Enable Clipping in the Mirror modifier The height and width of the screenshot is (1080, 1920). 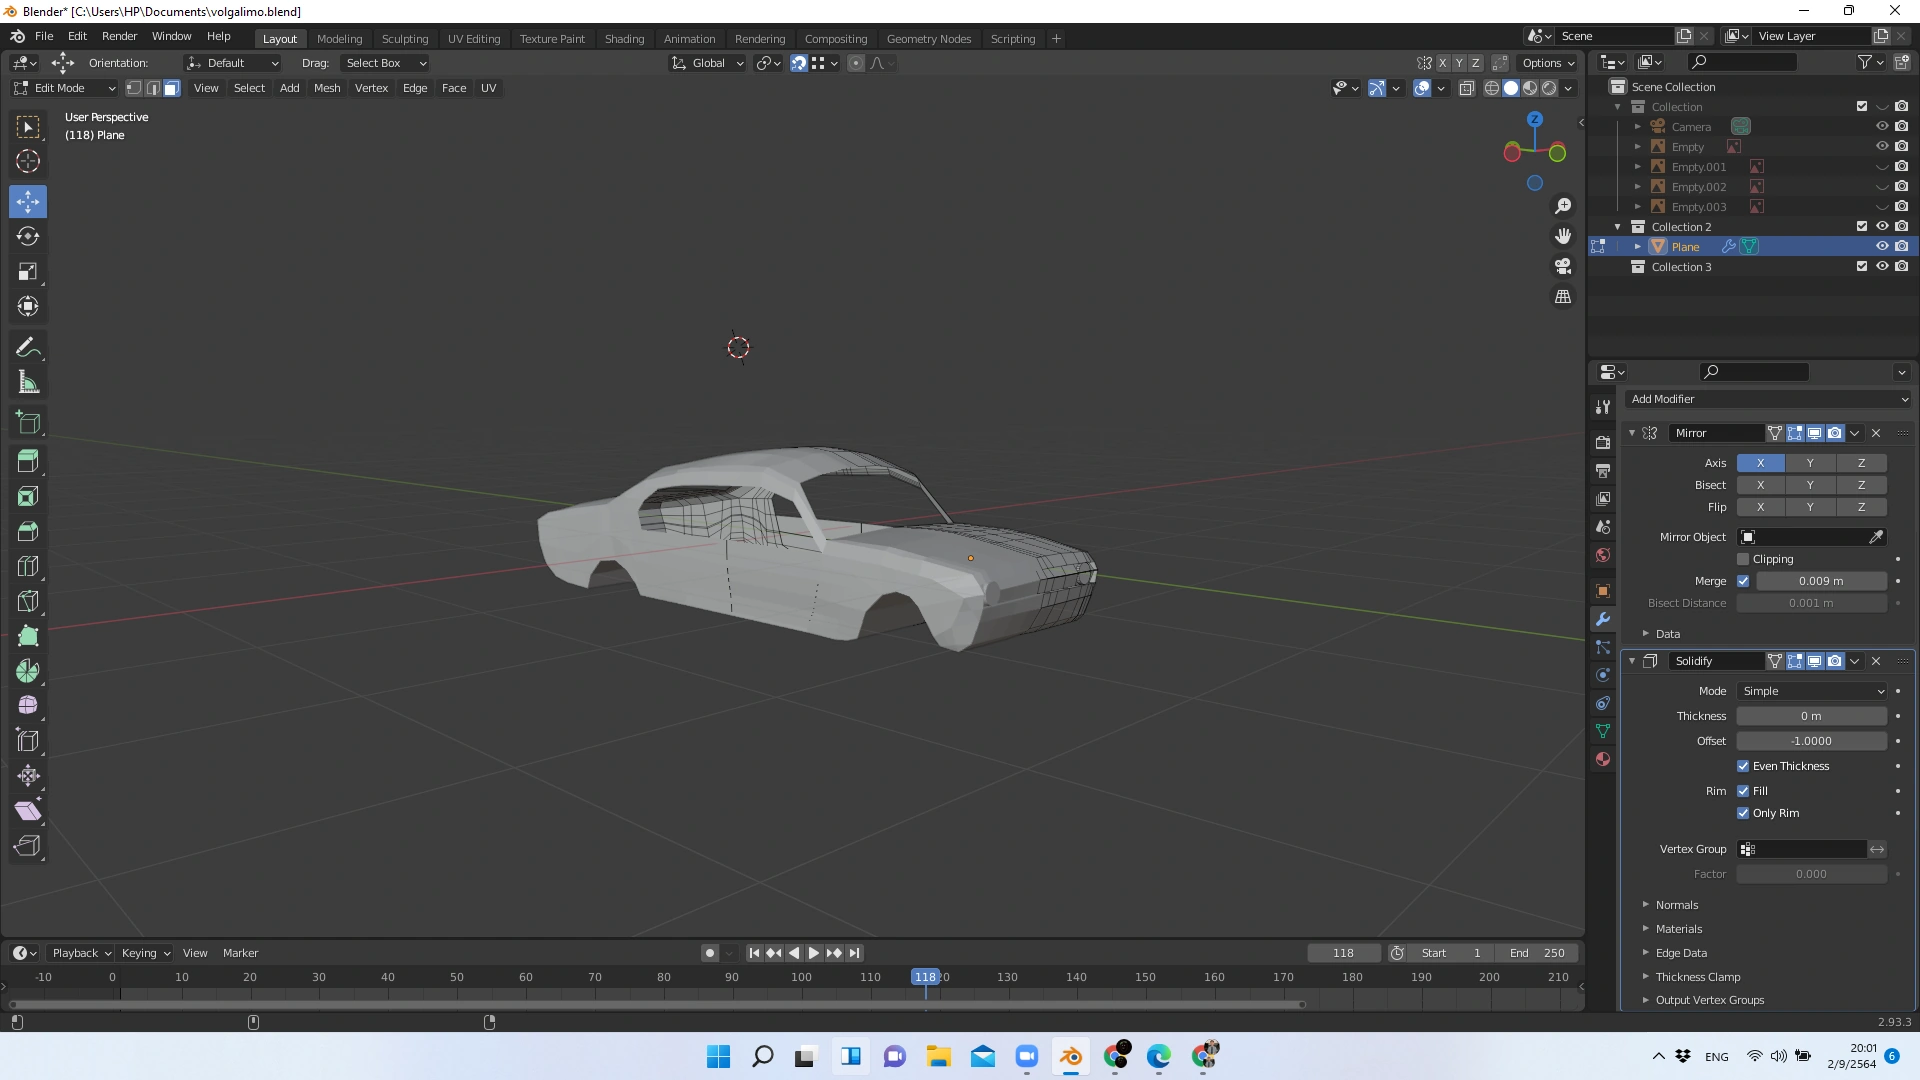point(1744,559)
